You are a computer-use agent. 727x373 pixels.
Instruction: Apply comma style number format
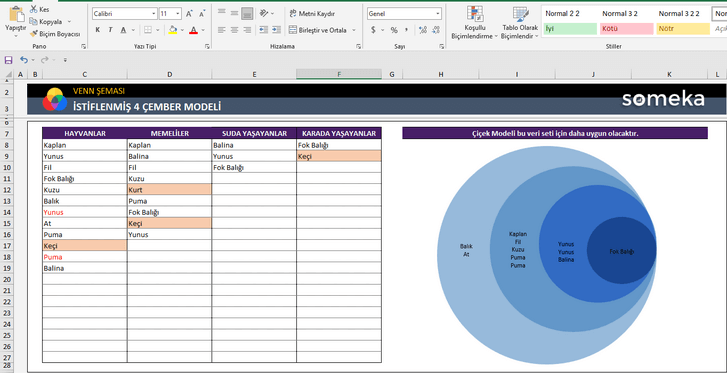click(407, 30)
